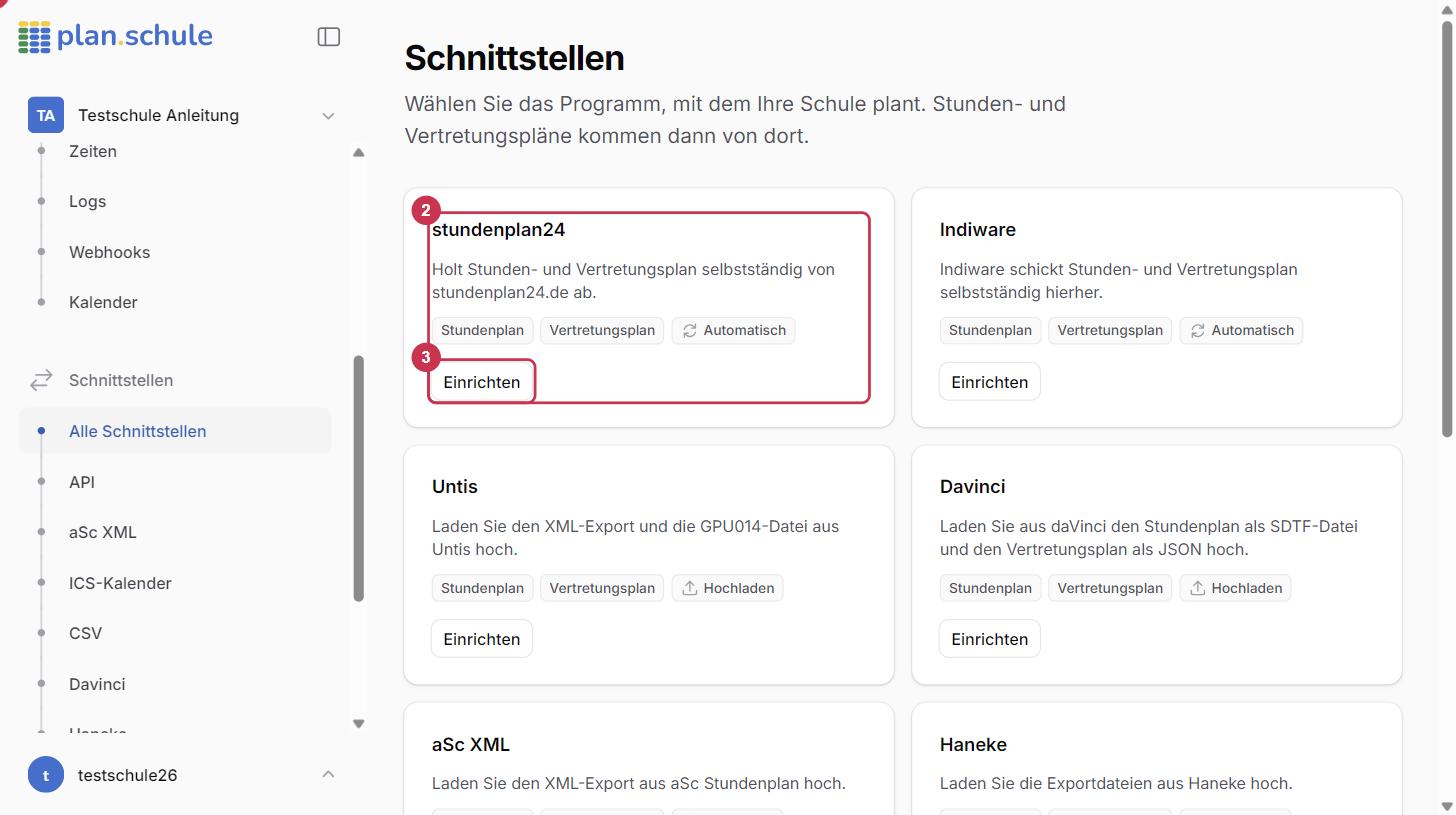
Task: Click the Schnittstellen arrows icon in sidebar
Action: 41,380
